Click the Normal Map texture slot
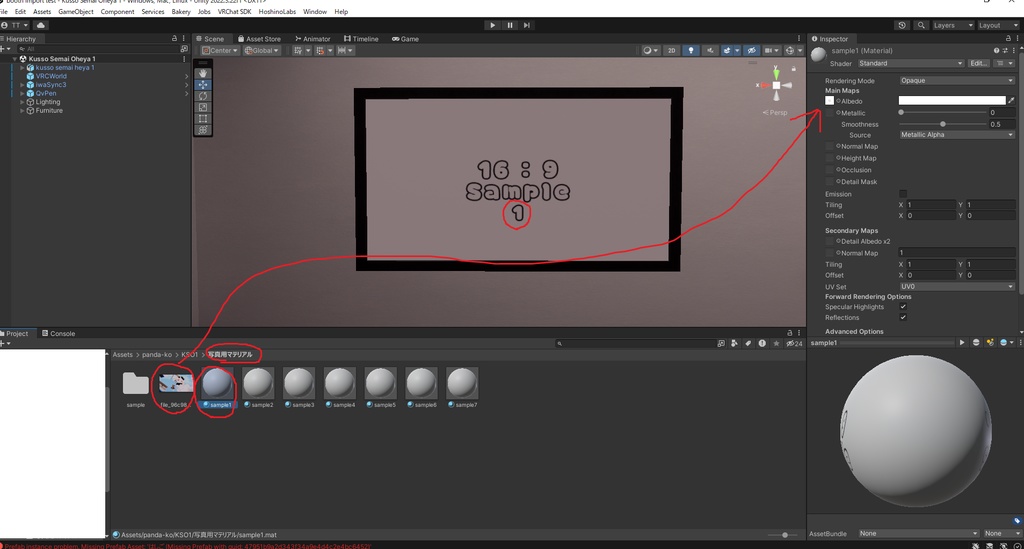1024x549 pixels. point(829,146)
